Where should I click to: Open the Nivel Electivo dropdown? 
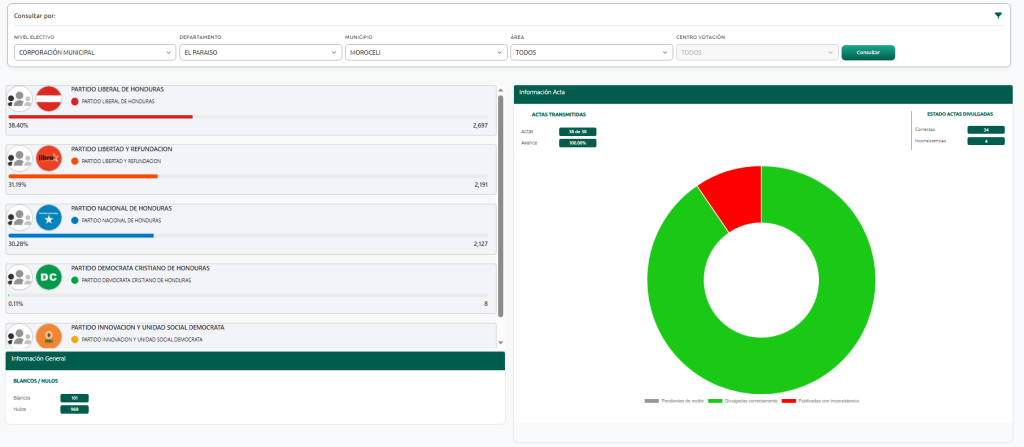[x=94, y=52]
